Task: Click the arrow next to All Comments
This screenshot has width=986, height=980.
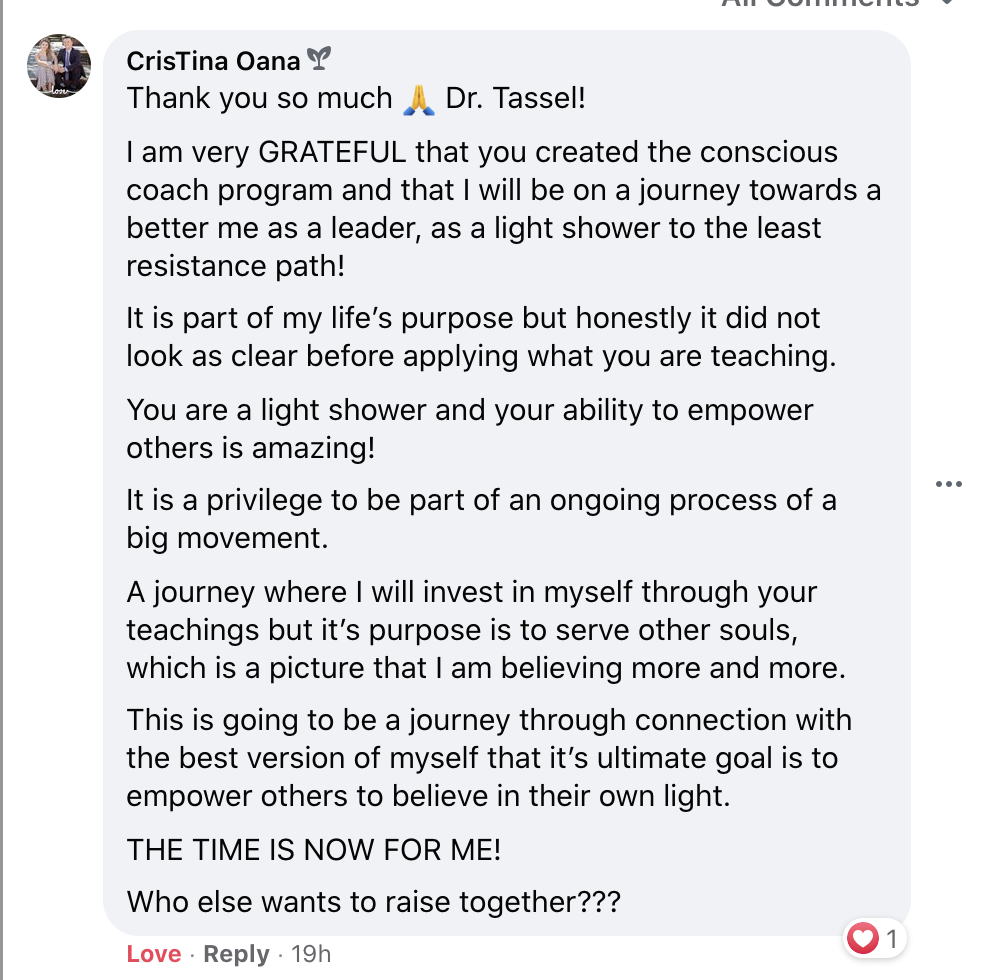Action: 946,3
